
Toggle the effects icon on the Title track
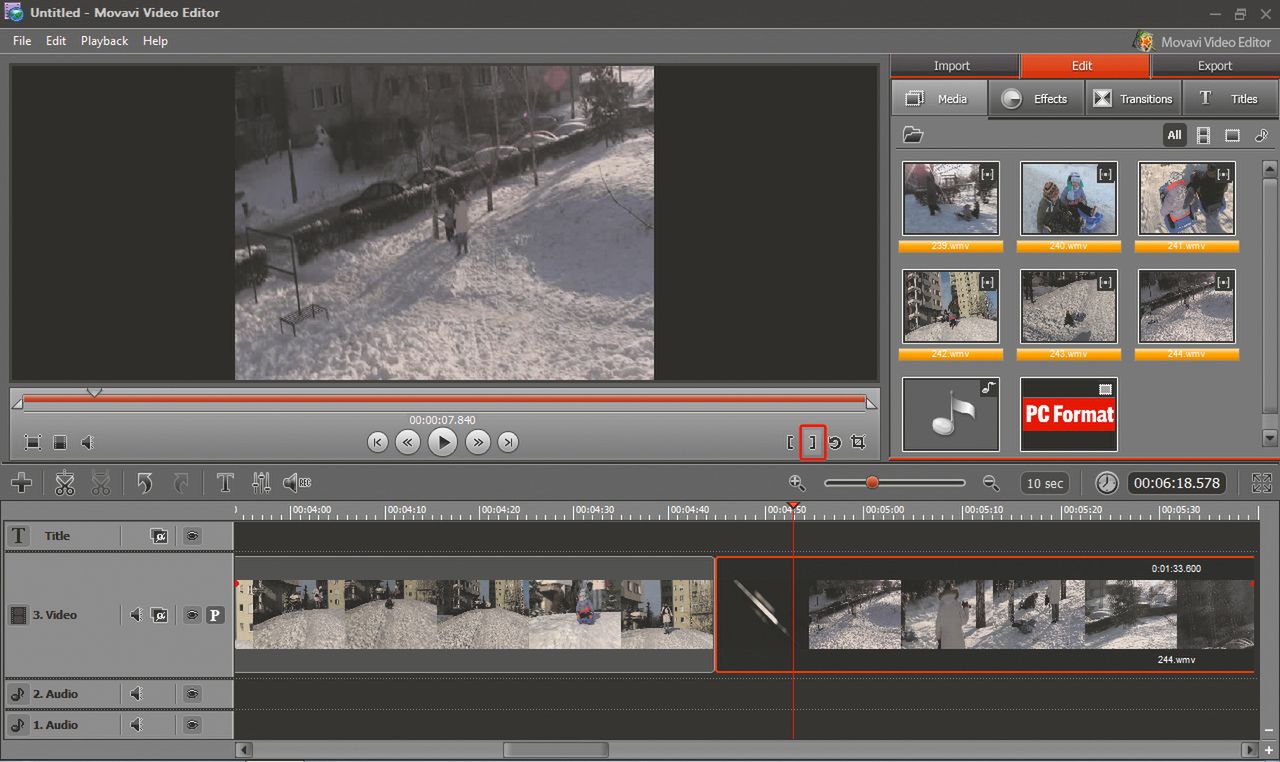point(159,536)
